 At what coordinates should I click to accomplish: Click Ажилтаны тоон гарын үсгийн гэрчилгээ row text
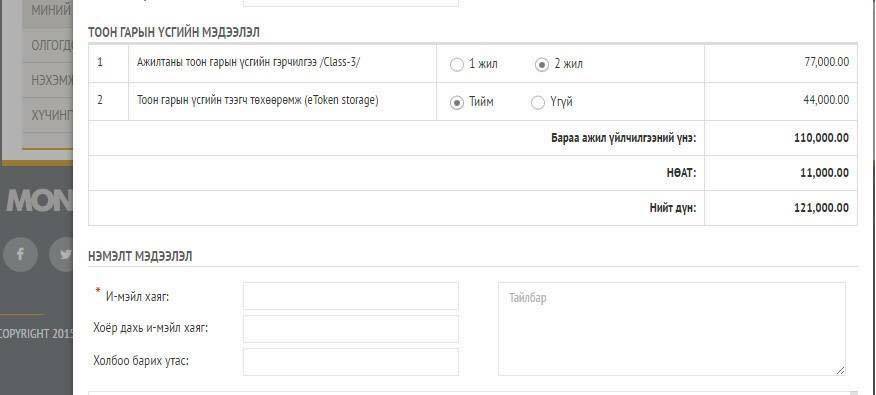[249, 62]
